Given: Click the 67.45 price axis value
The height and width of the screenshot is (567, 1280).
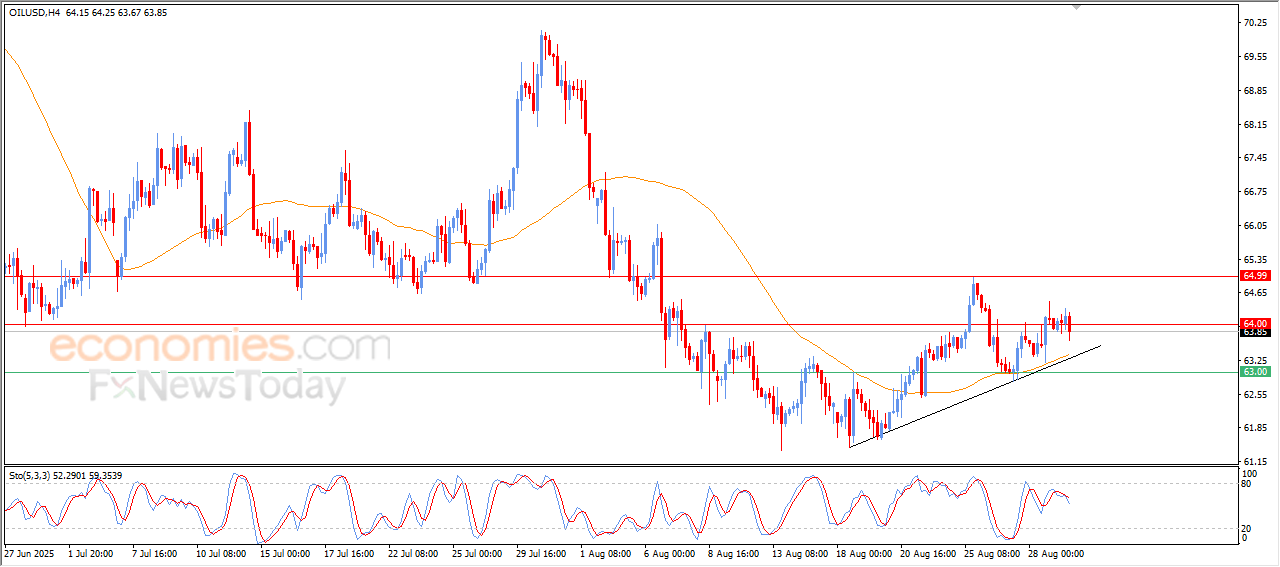Looking at the screenshot, I should pyautogui.click(x=1255, y=158).
